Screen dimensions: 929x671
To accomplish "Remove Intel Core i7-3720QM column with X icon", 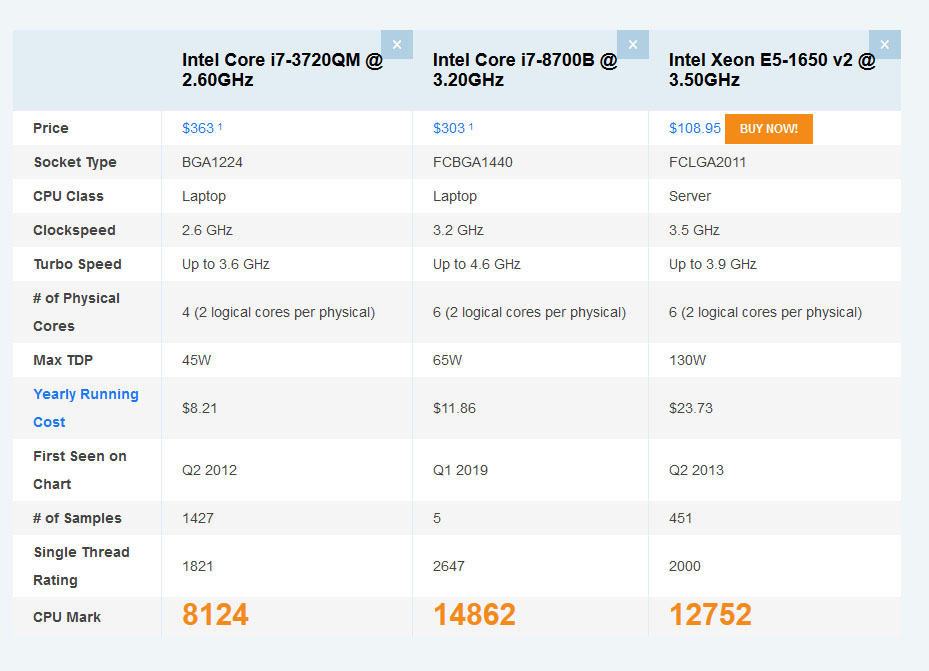I will pyautogui.click(x=397, y=44).
